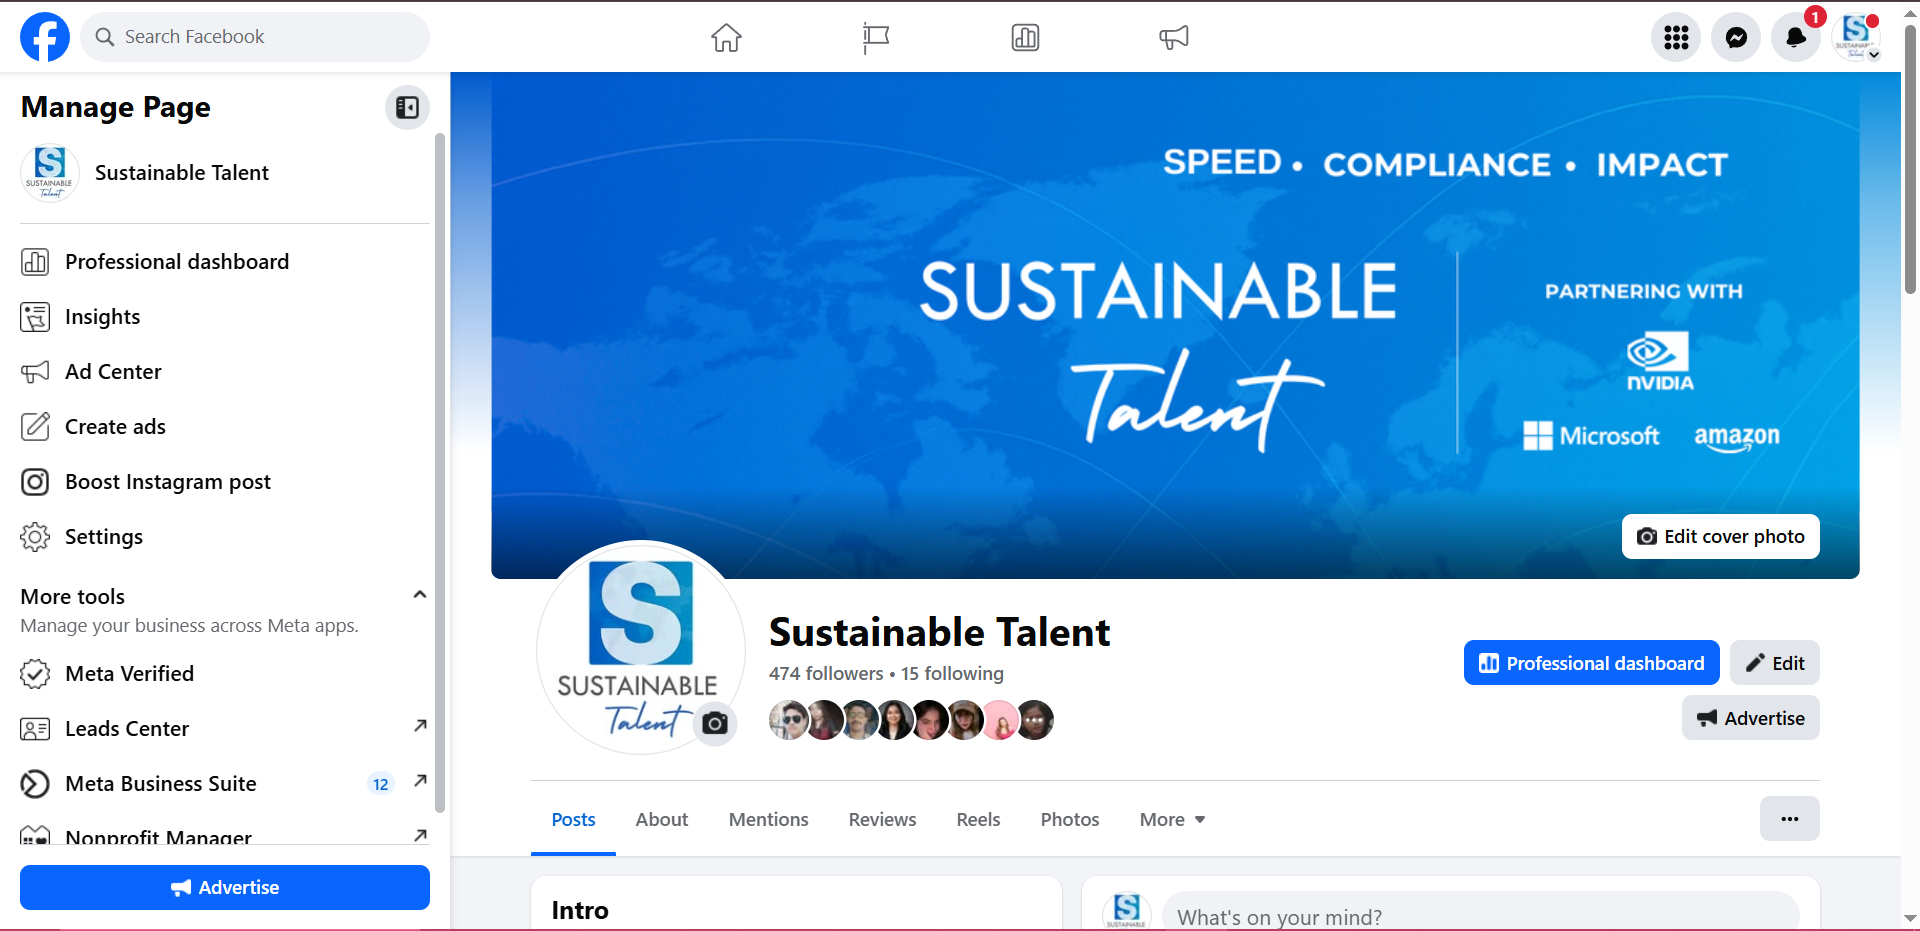
Task: Click the Settings gear icon in the sidebar
Action: point(35,537)
